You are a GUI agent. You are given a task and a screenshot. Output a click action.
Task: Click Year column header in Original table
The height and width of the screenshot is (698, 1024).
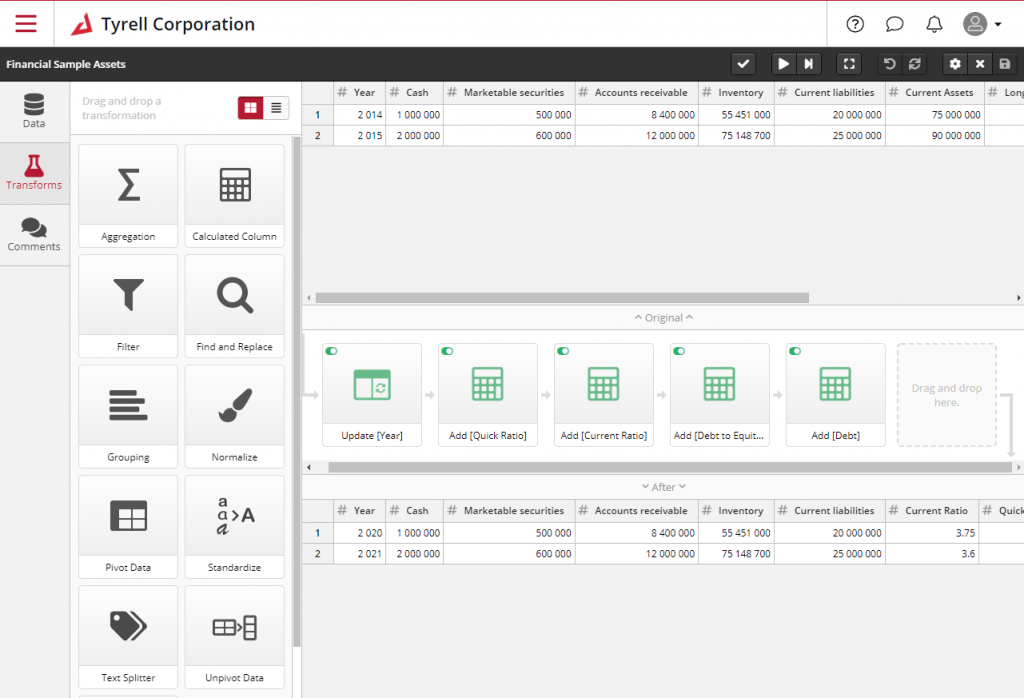tap(359, 93)
